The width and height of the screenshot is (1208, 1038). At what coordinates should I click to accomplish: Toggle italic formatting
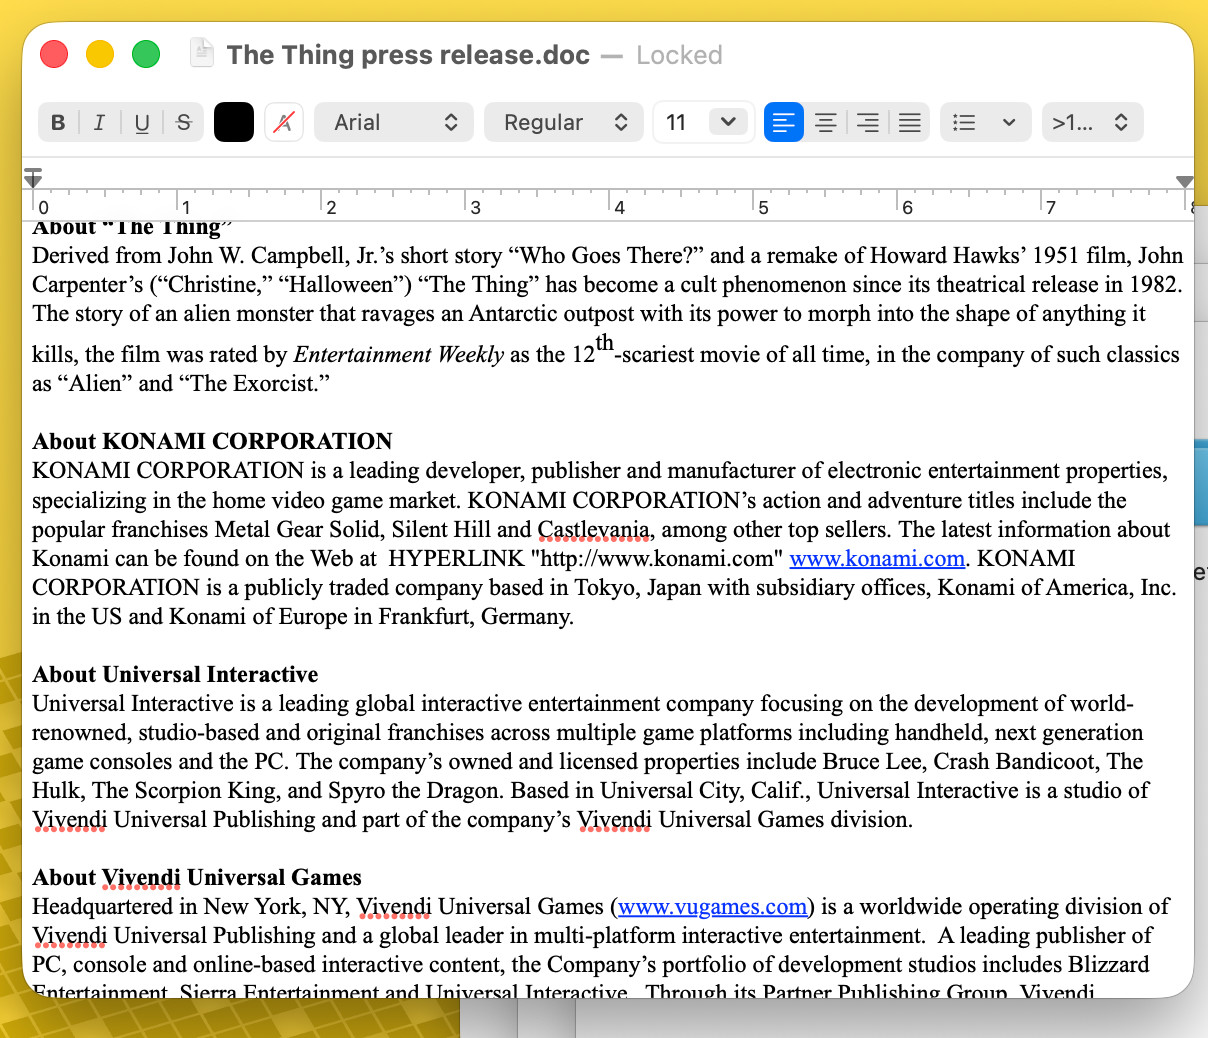99,122
